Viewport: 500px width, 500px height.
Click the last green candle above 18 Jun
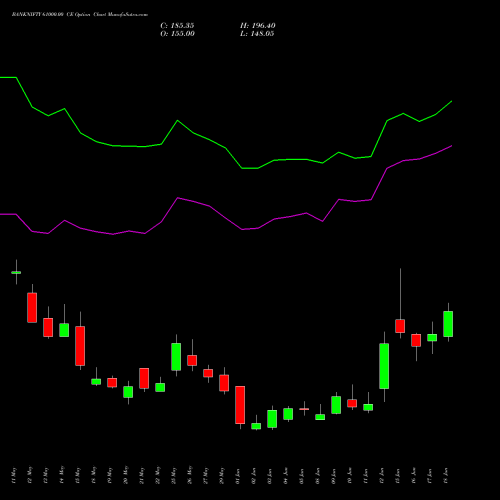coord(448,324)
